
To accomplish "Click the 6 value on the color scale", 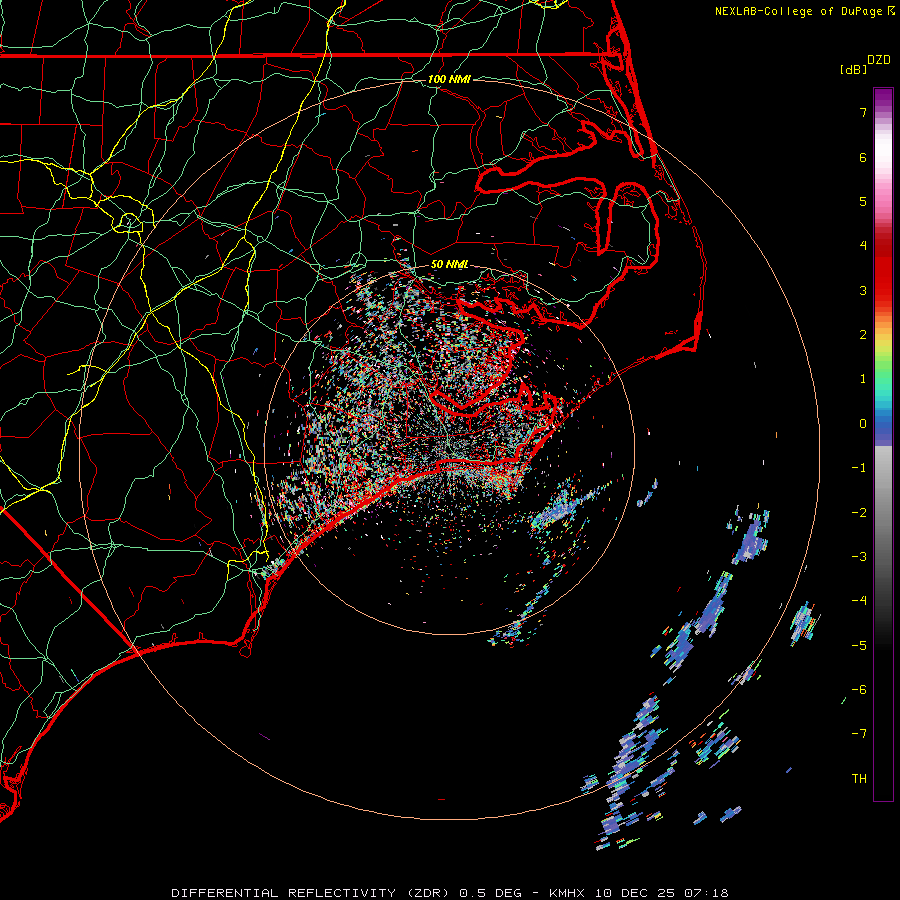I will (x=863, y=157).
